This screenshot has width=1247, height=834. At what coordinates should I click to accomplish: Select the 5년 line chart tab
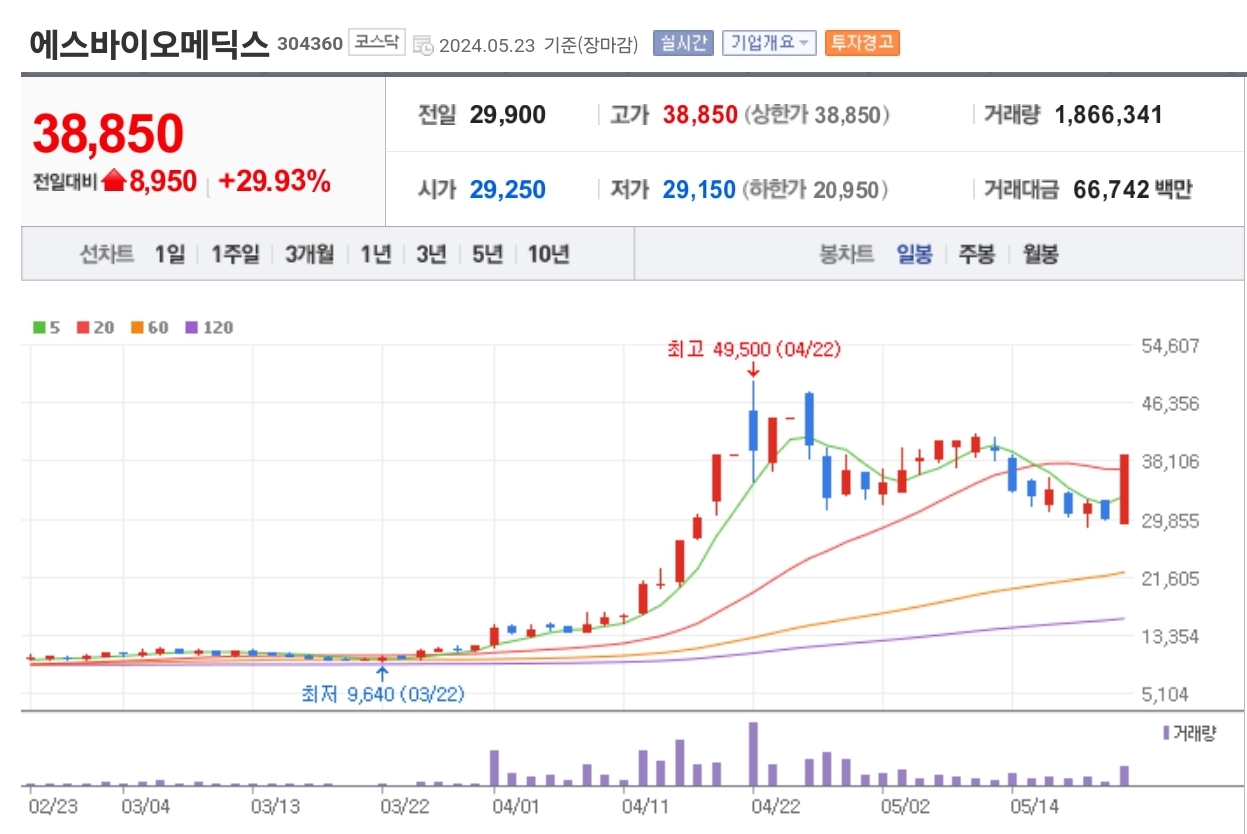pyautogui.click(x=487, y=254)
